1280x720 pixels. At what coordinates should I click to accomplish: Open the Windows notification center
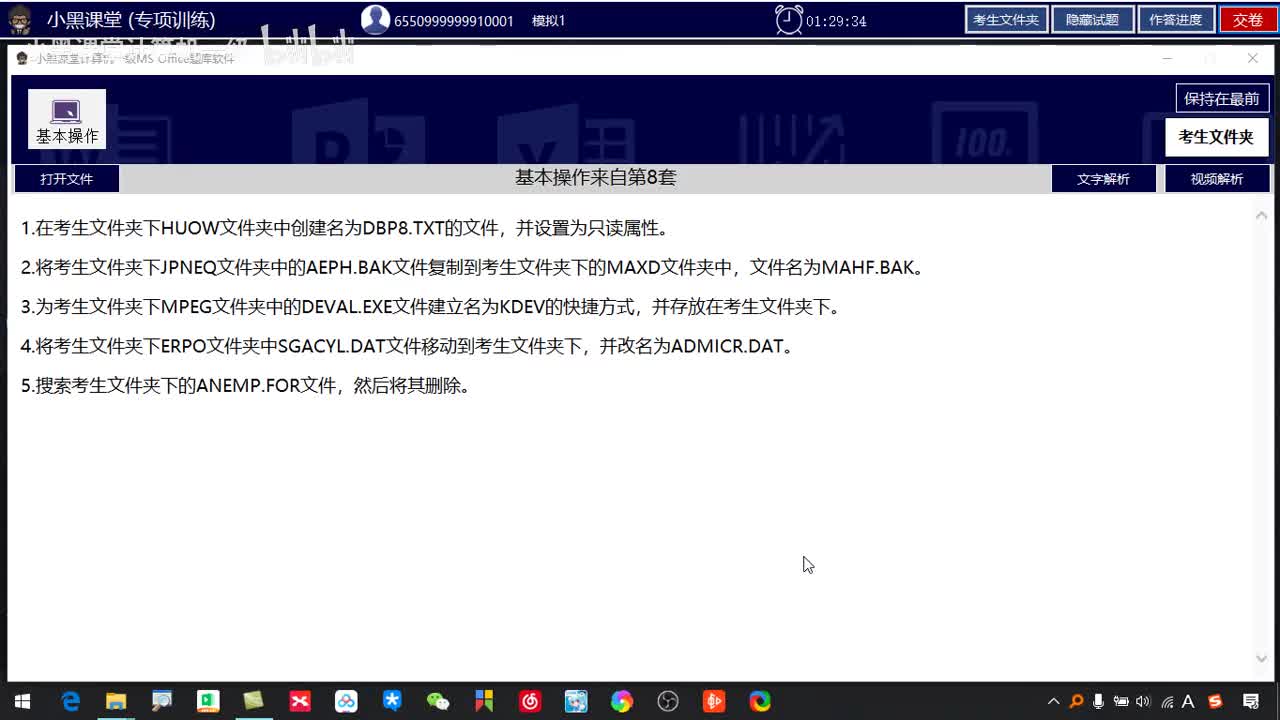tap(1250, 701)
